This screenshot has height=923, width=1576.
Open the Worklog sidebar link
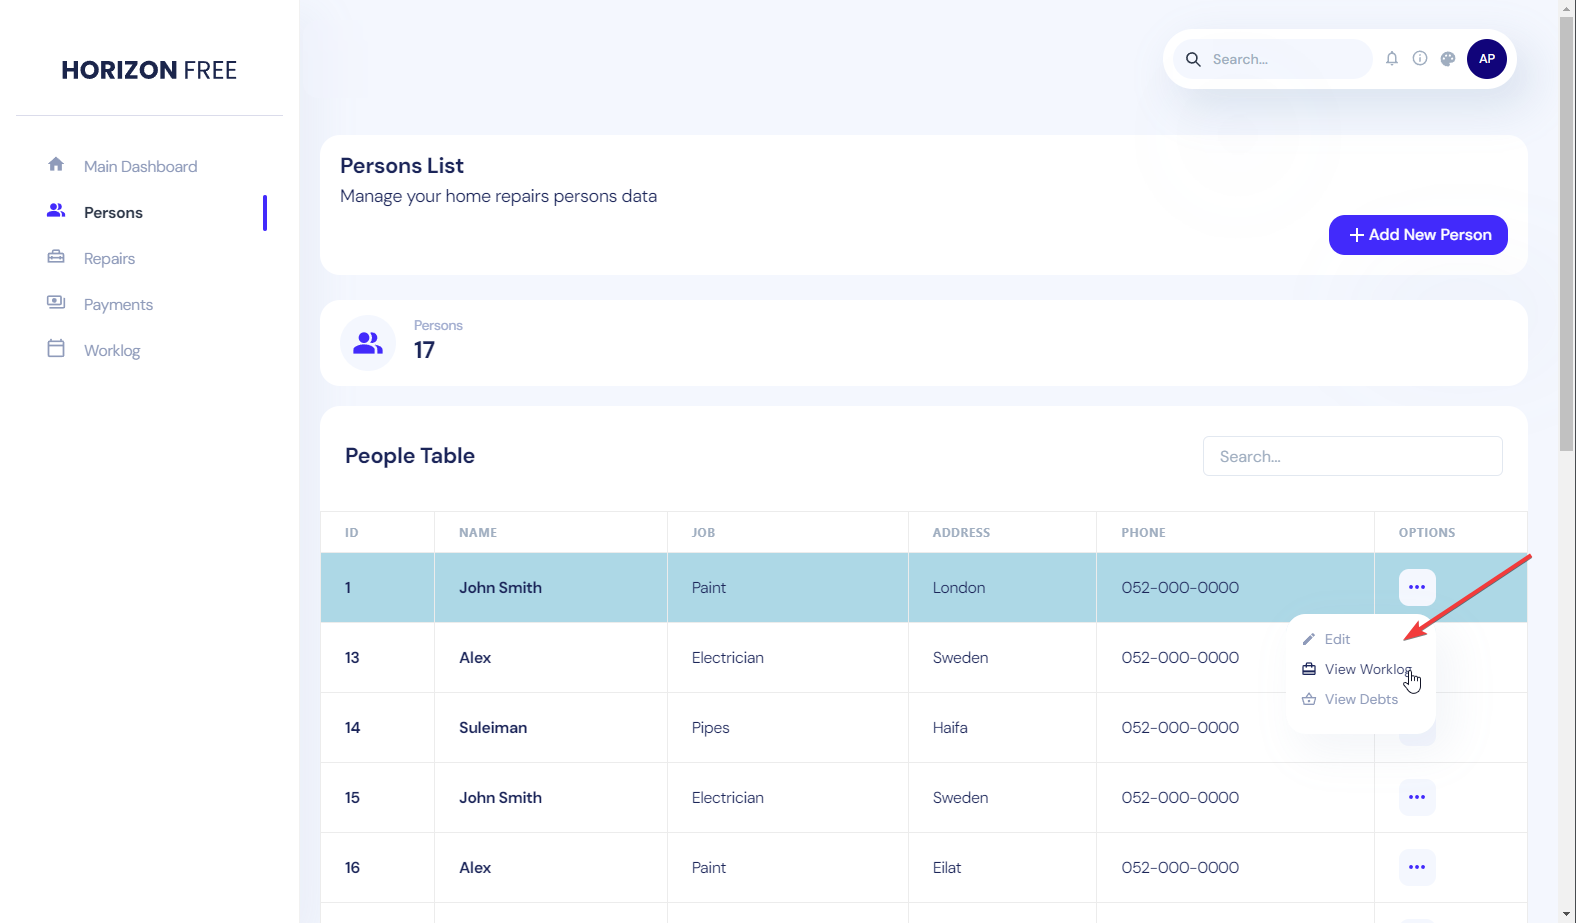tap(112, 350)
